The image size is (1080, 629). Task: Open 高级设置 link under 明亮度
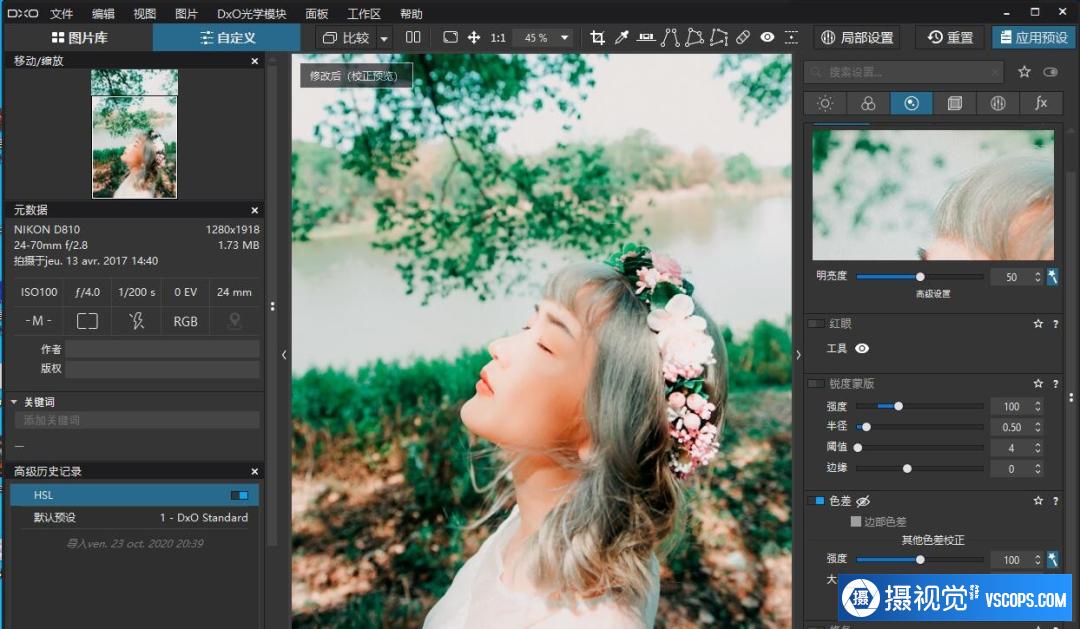pos(933,293)
